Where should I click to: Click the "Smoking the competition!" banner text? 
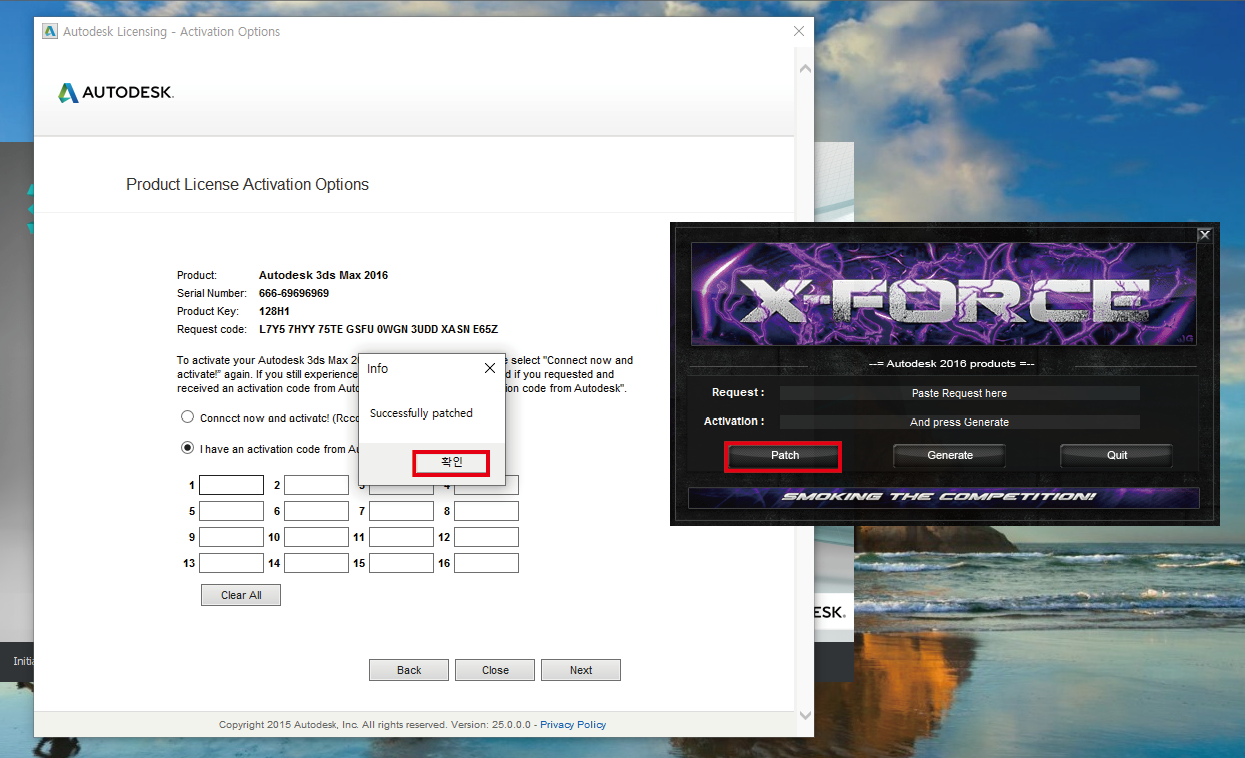click(938, 497)
